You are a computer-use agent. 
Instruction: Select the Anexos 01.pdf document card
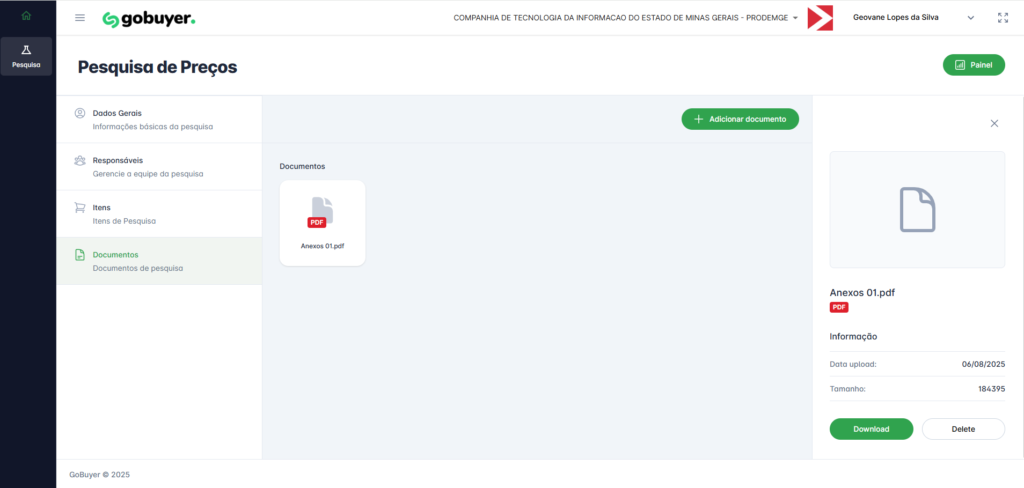[322, 223]
